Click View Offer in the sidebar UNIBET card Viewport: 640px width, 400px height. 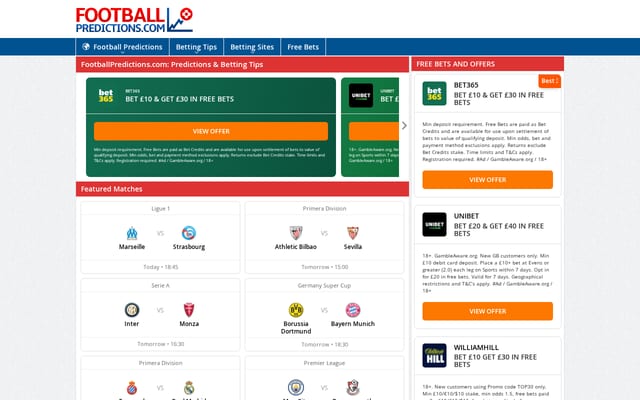tap(488, 311)
